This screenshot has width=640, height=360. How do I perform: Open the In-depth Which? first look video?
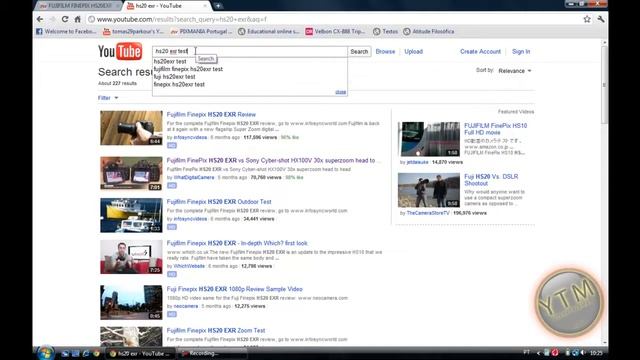click(x=237, y=243)
